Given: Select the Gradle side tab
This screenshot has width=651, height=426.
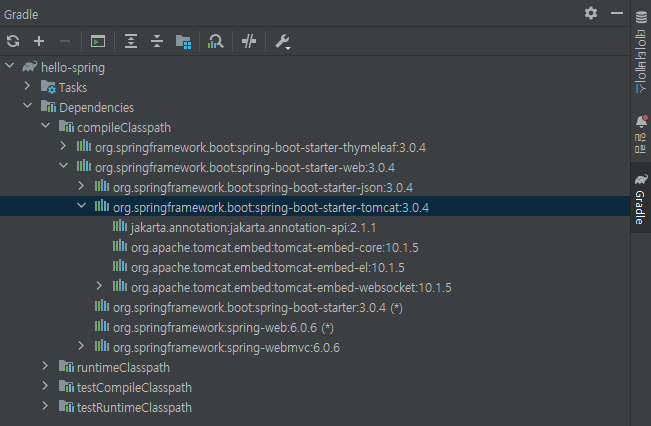Looking at the screenshot, I should 641,198.
